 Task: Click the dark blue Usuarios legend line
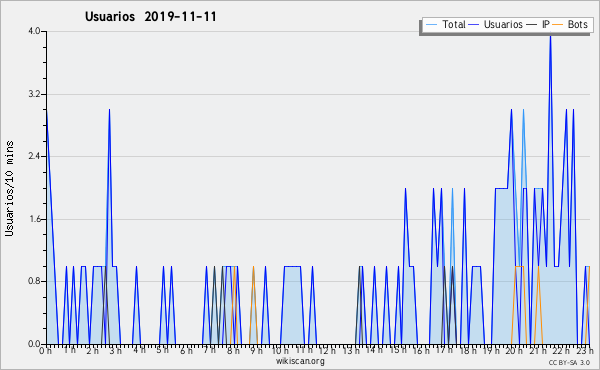pos(474,25)
